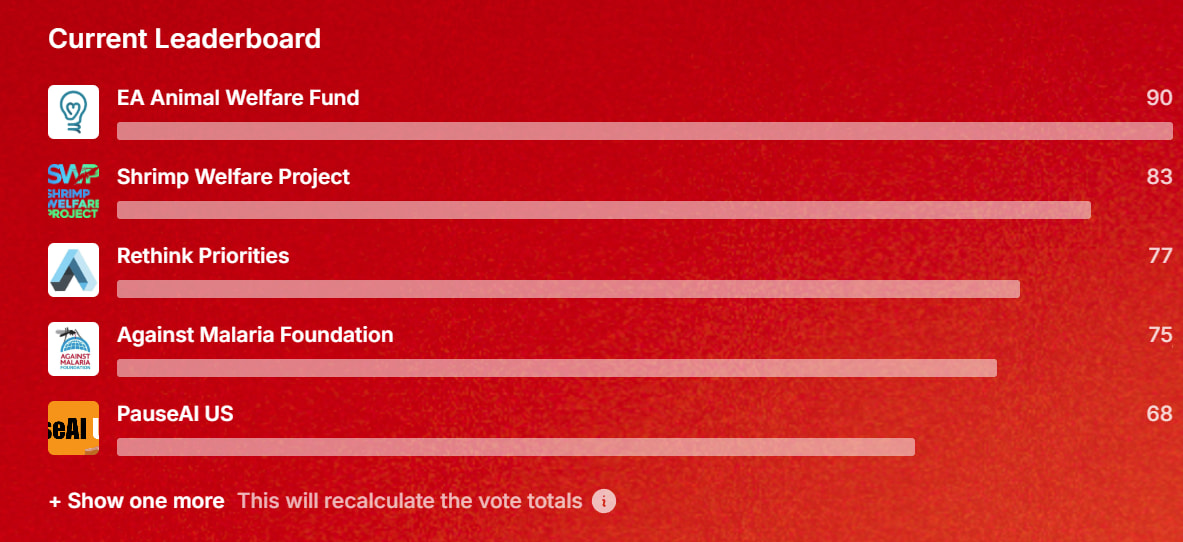Image resolution: width=1183 pixels, height=542 pixels.
Task: Open the PauseAI US orange logo
Action: pos(73,428)
